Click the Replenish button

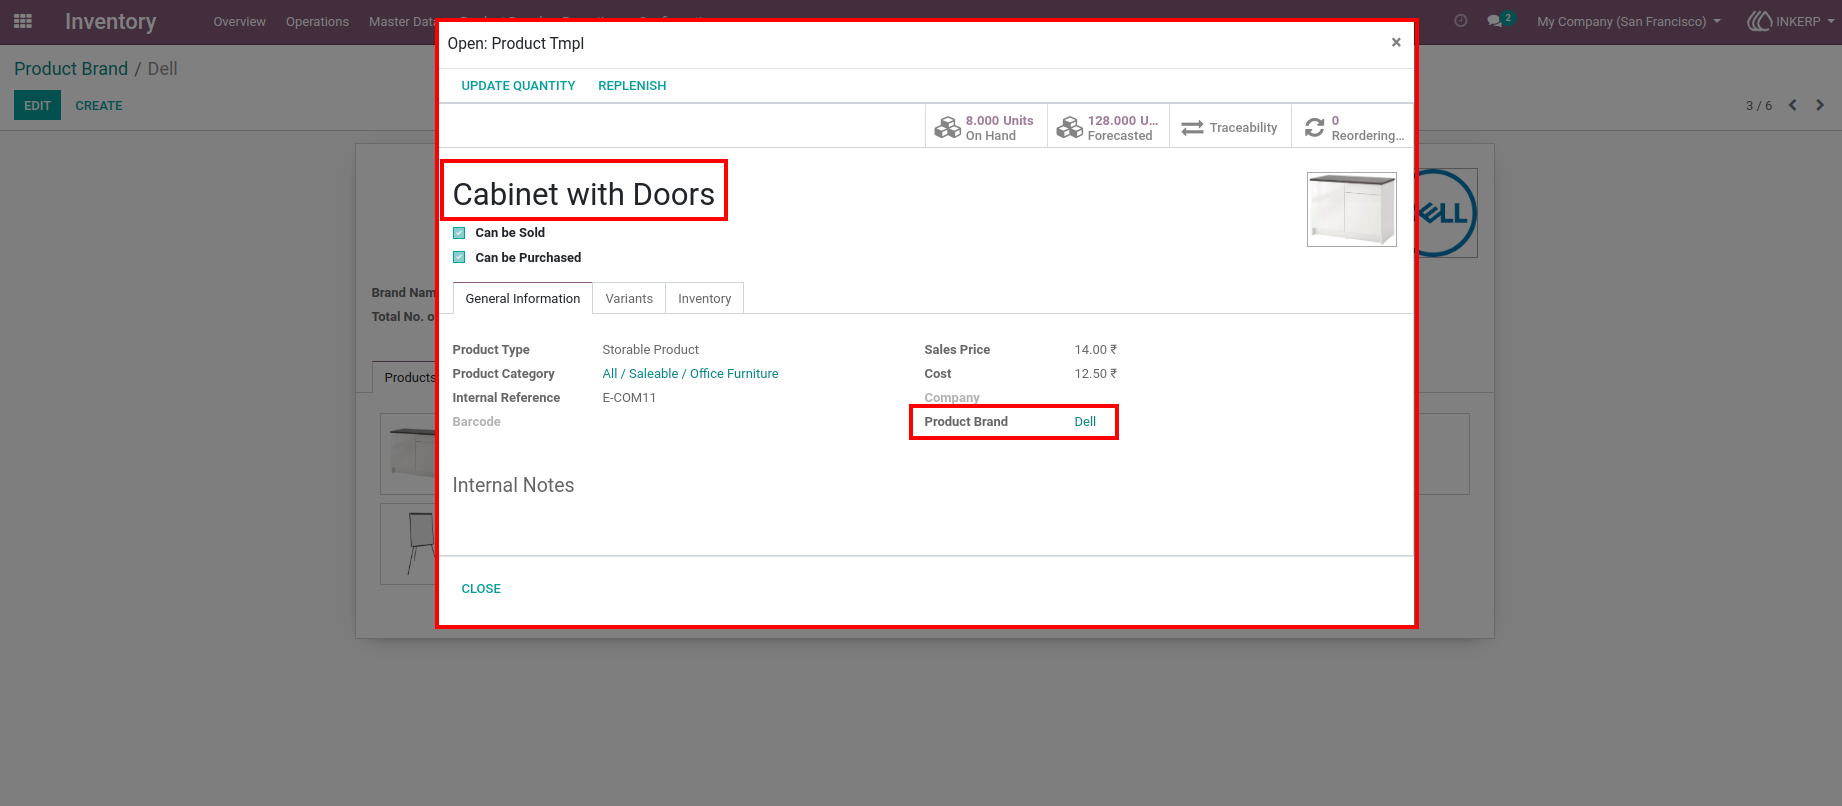pos(632,86)
